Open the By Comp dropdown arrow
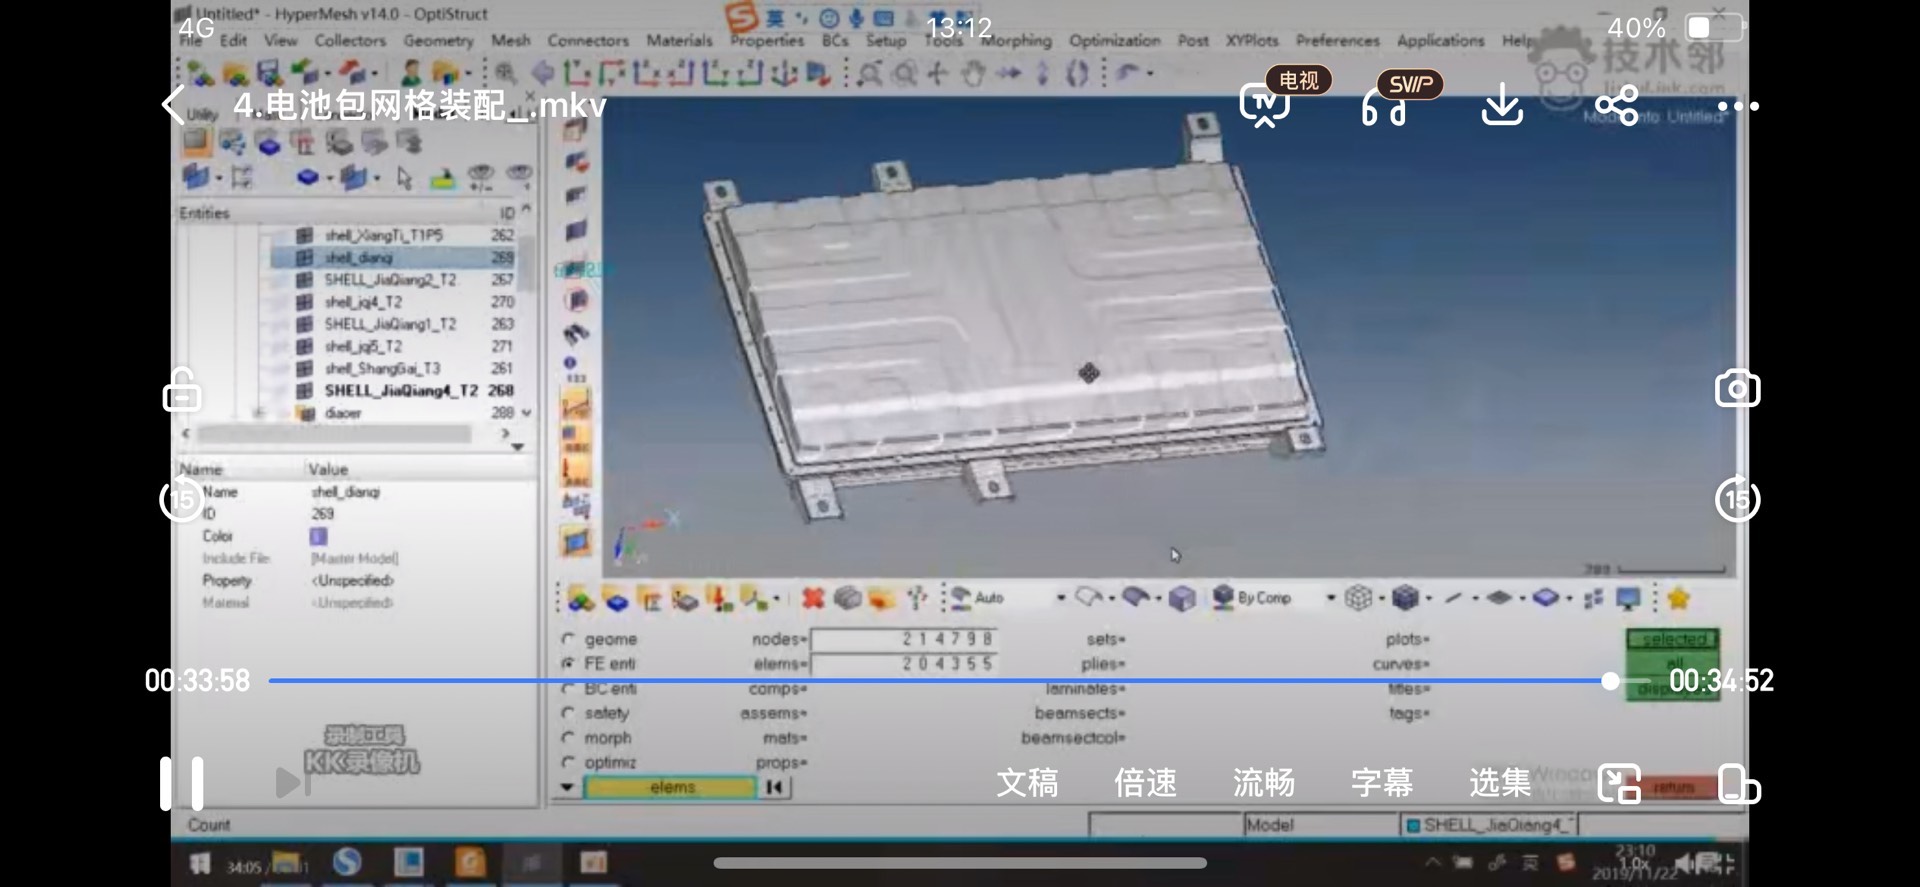This screenshot has height=887, width=1920. tap(1330, 598)
